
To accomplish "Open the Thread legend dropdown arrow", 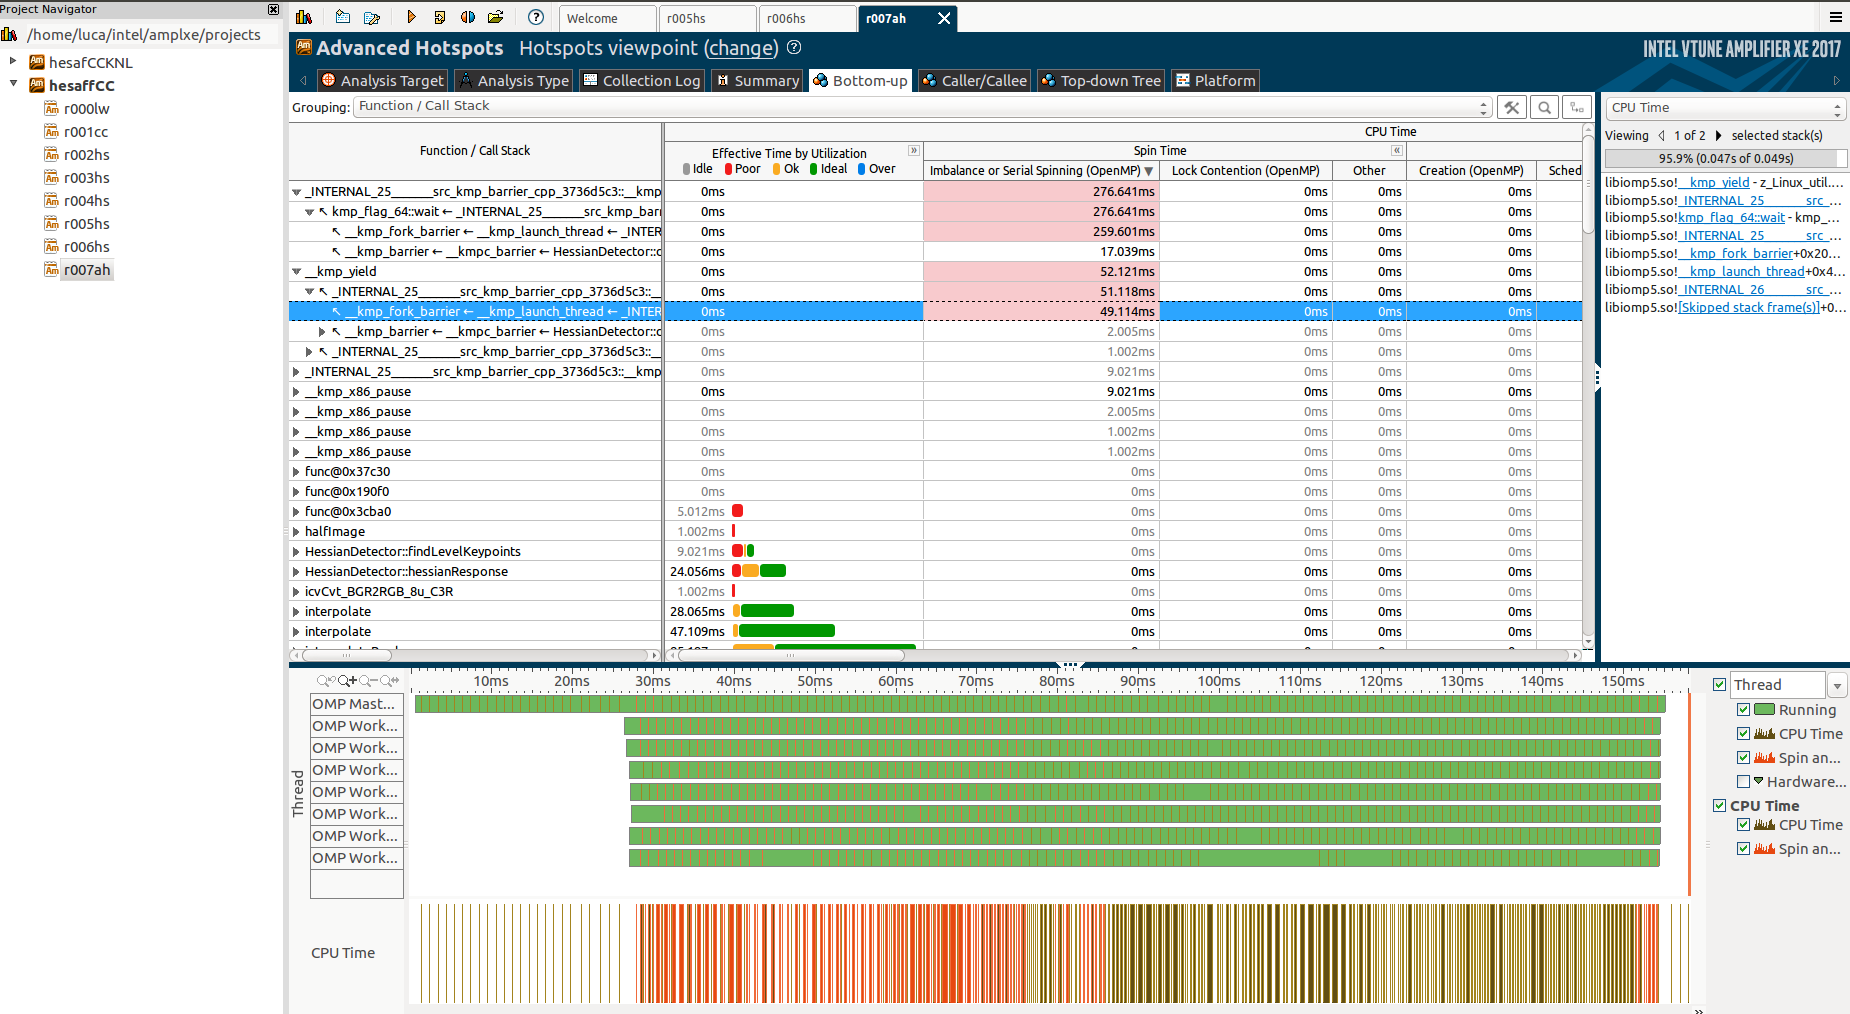I will 1837,685.
